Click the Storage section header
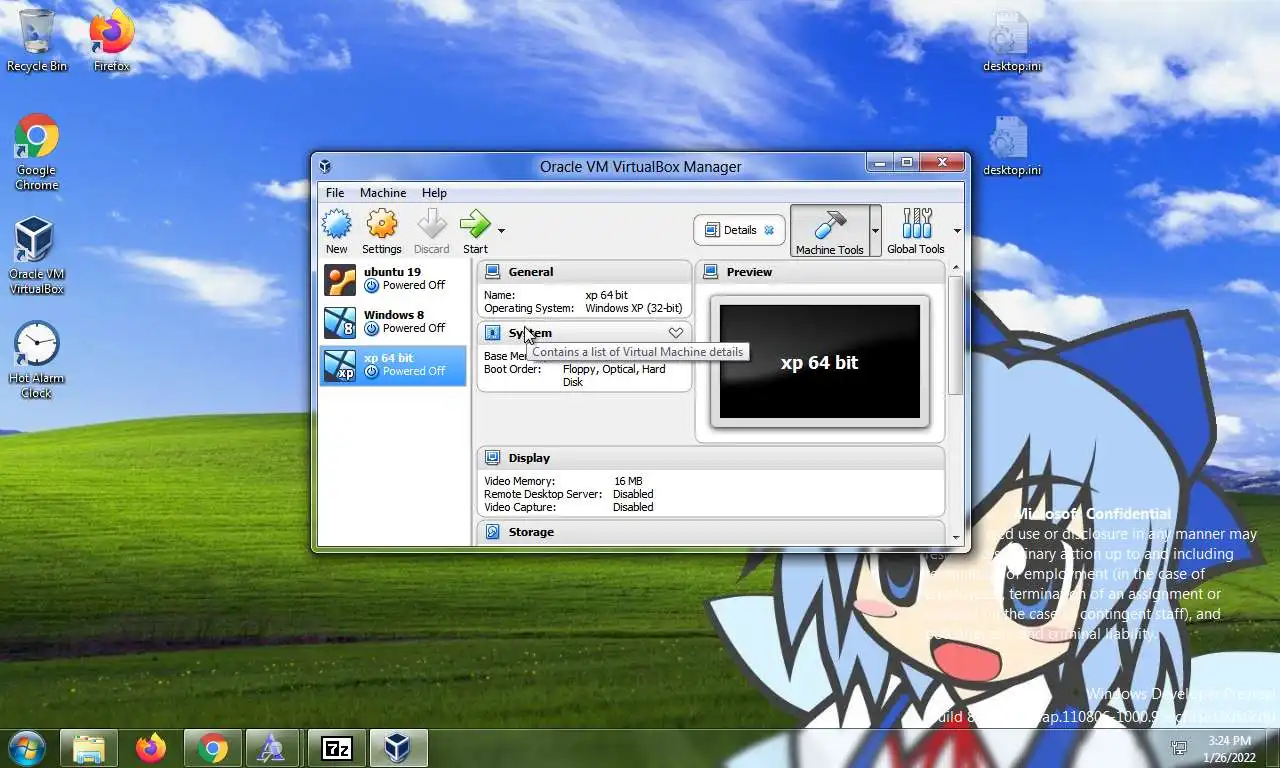This screenshot has width=1280, height=768. tap(711, 532)
